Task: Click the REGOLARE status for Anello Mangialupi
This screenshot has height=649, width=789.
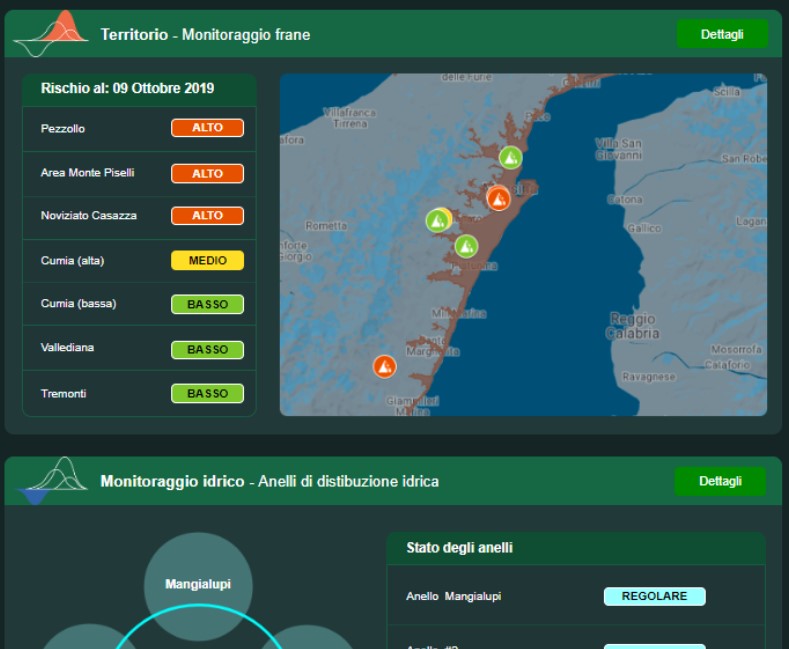Action: pyautogui.click(x=654, y=596)
